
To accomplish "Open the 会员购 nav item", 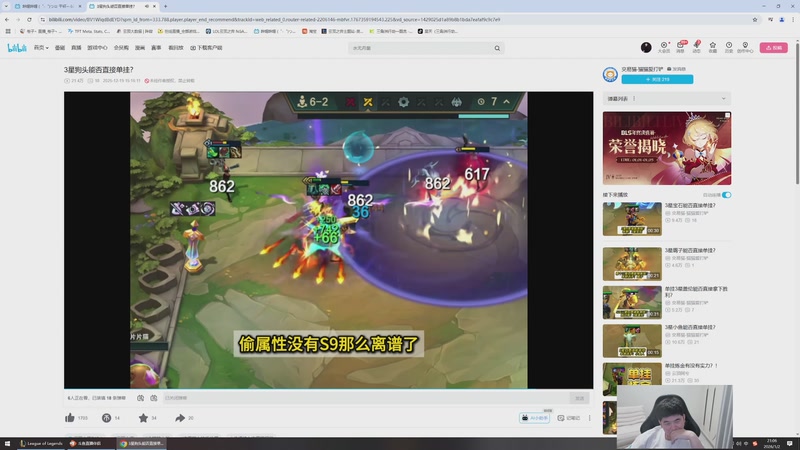I will click(x=121, y=48).
